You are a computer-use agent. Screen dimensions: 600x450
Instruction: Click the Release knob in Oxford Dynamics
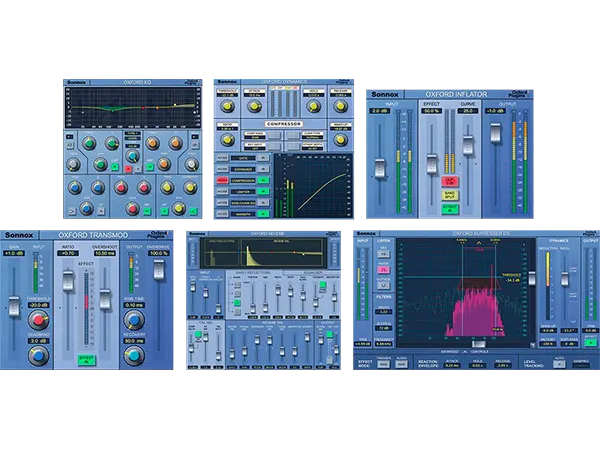(340, 106)
